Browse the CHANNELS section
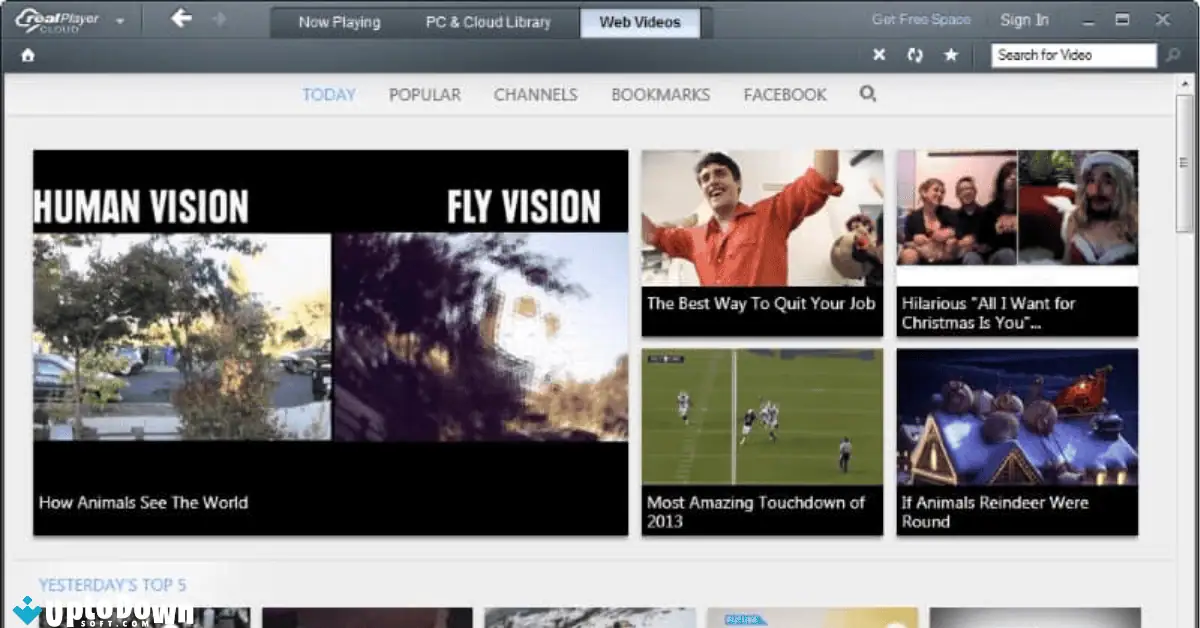Screen dimensions: 1200x628 [535, 94]
